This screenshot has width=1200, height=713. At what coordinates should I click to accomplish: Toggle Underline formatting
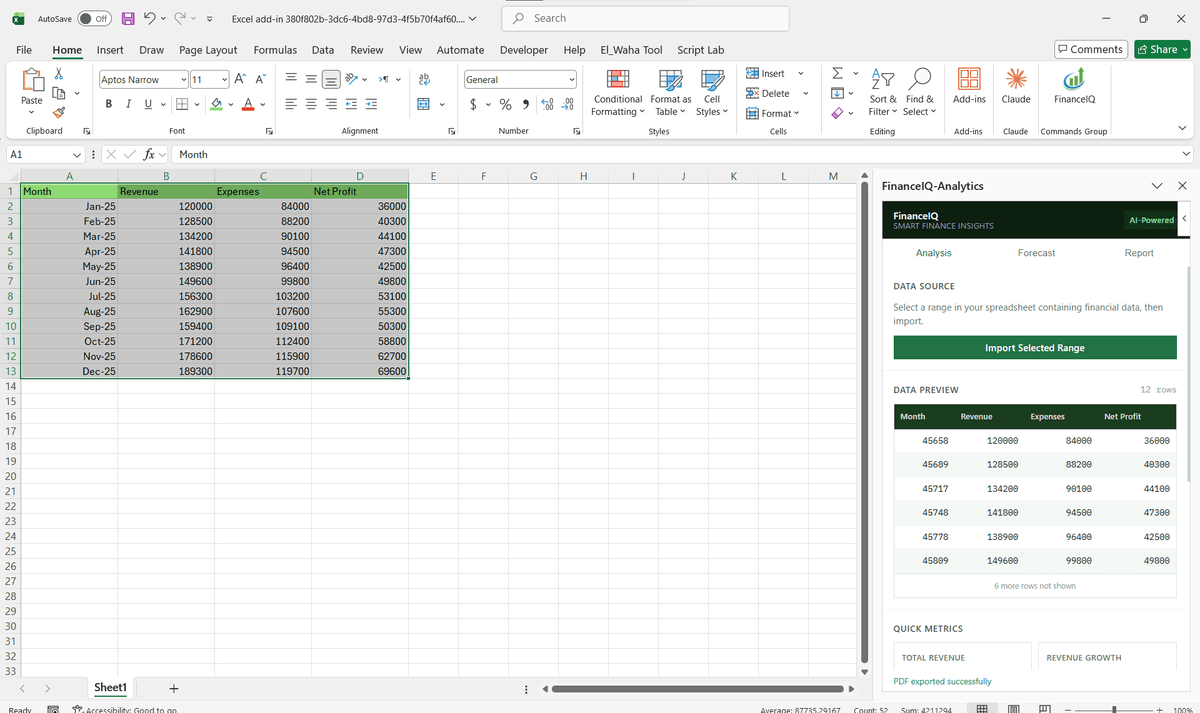pyautogui.click(x=149, y=104)
